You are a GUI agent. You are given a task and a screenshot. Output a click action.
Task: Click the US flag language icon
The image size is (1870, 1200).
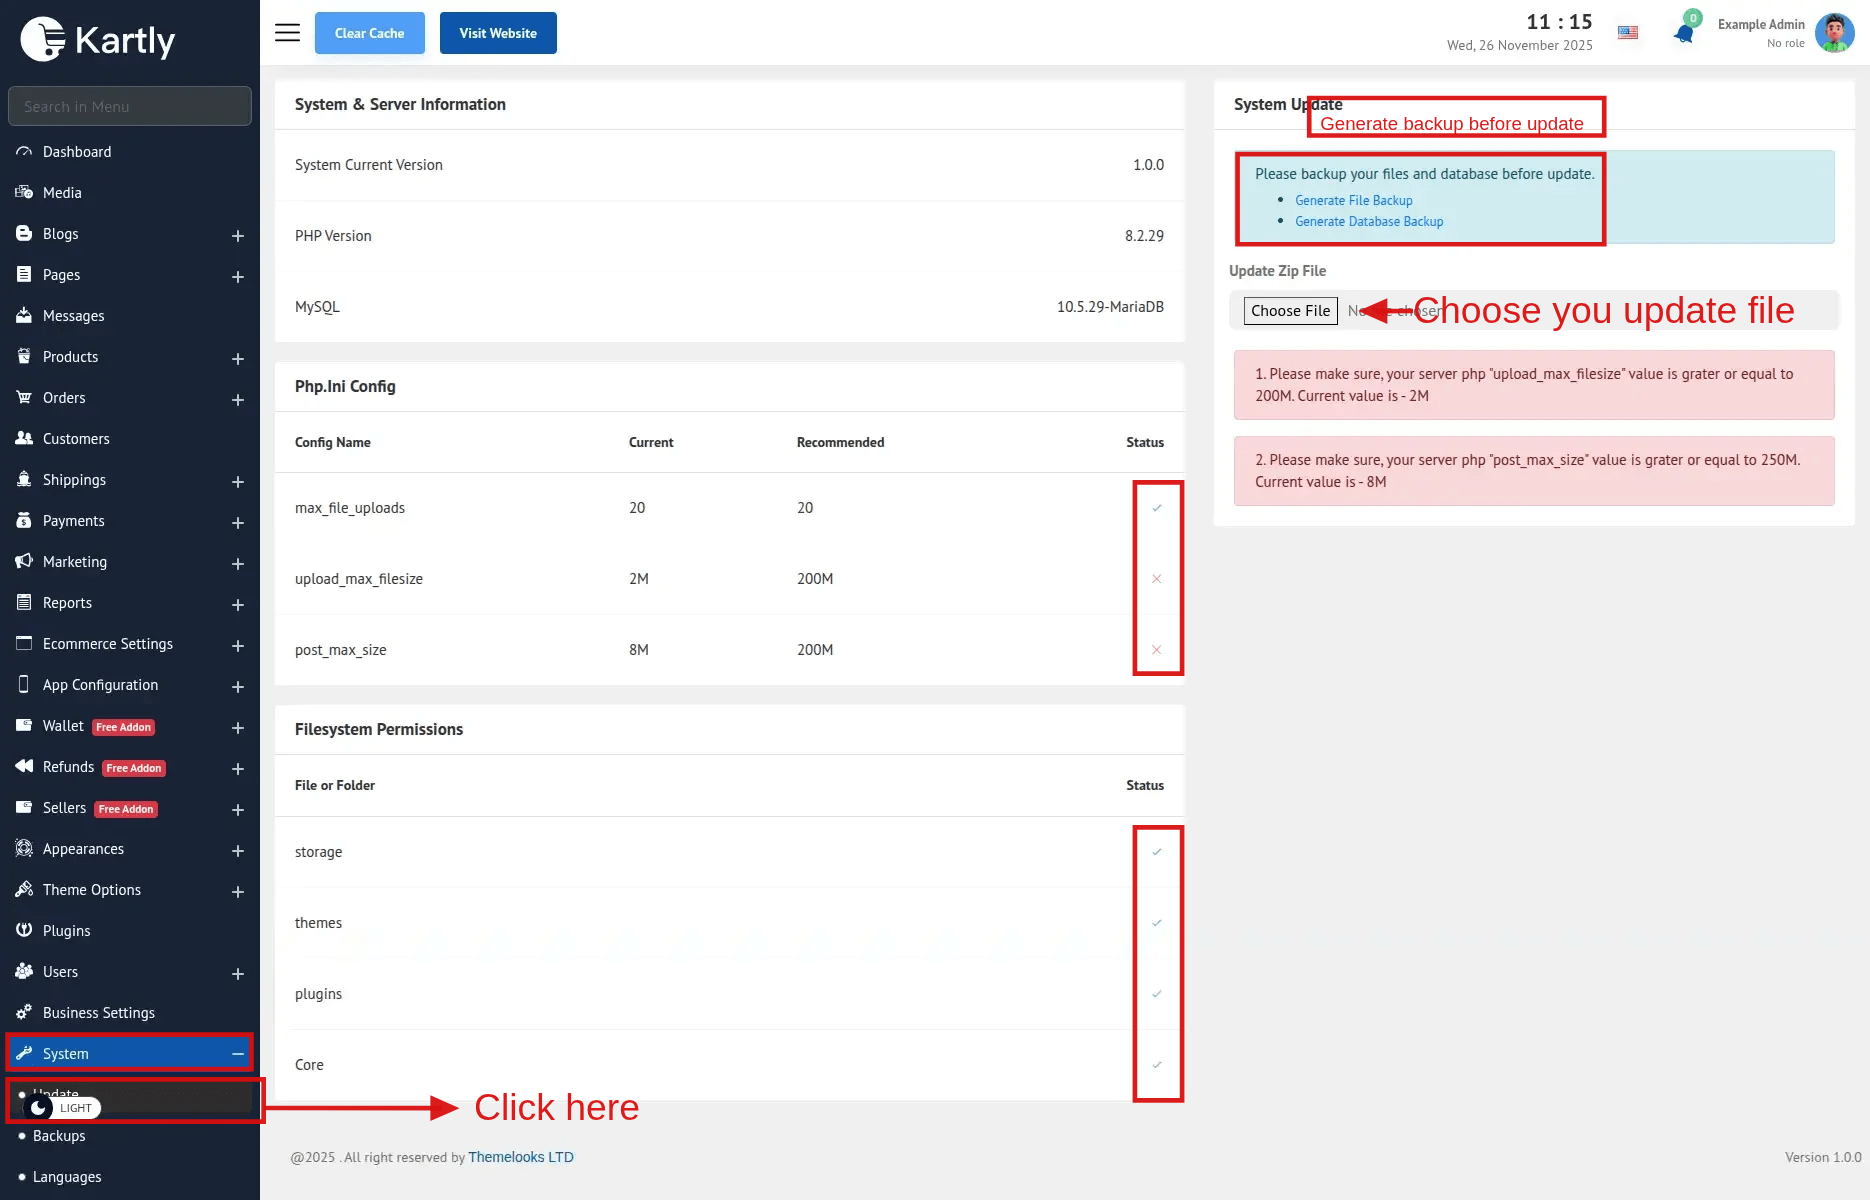tap(1628, 33)
